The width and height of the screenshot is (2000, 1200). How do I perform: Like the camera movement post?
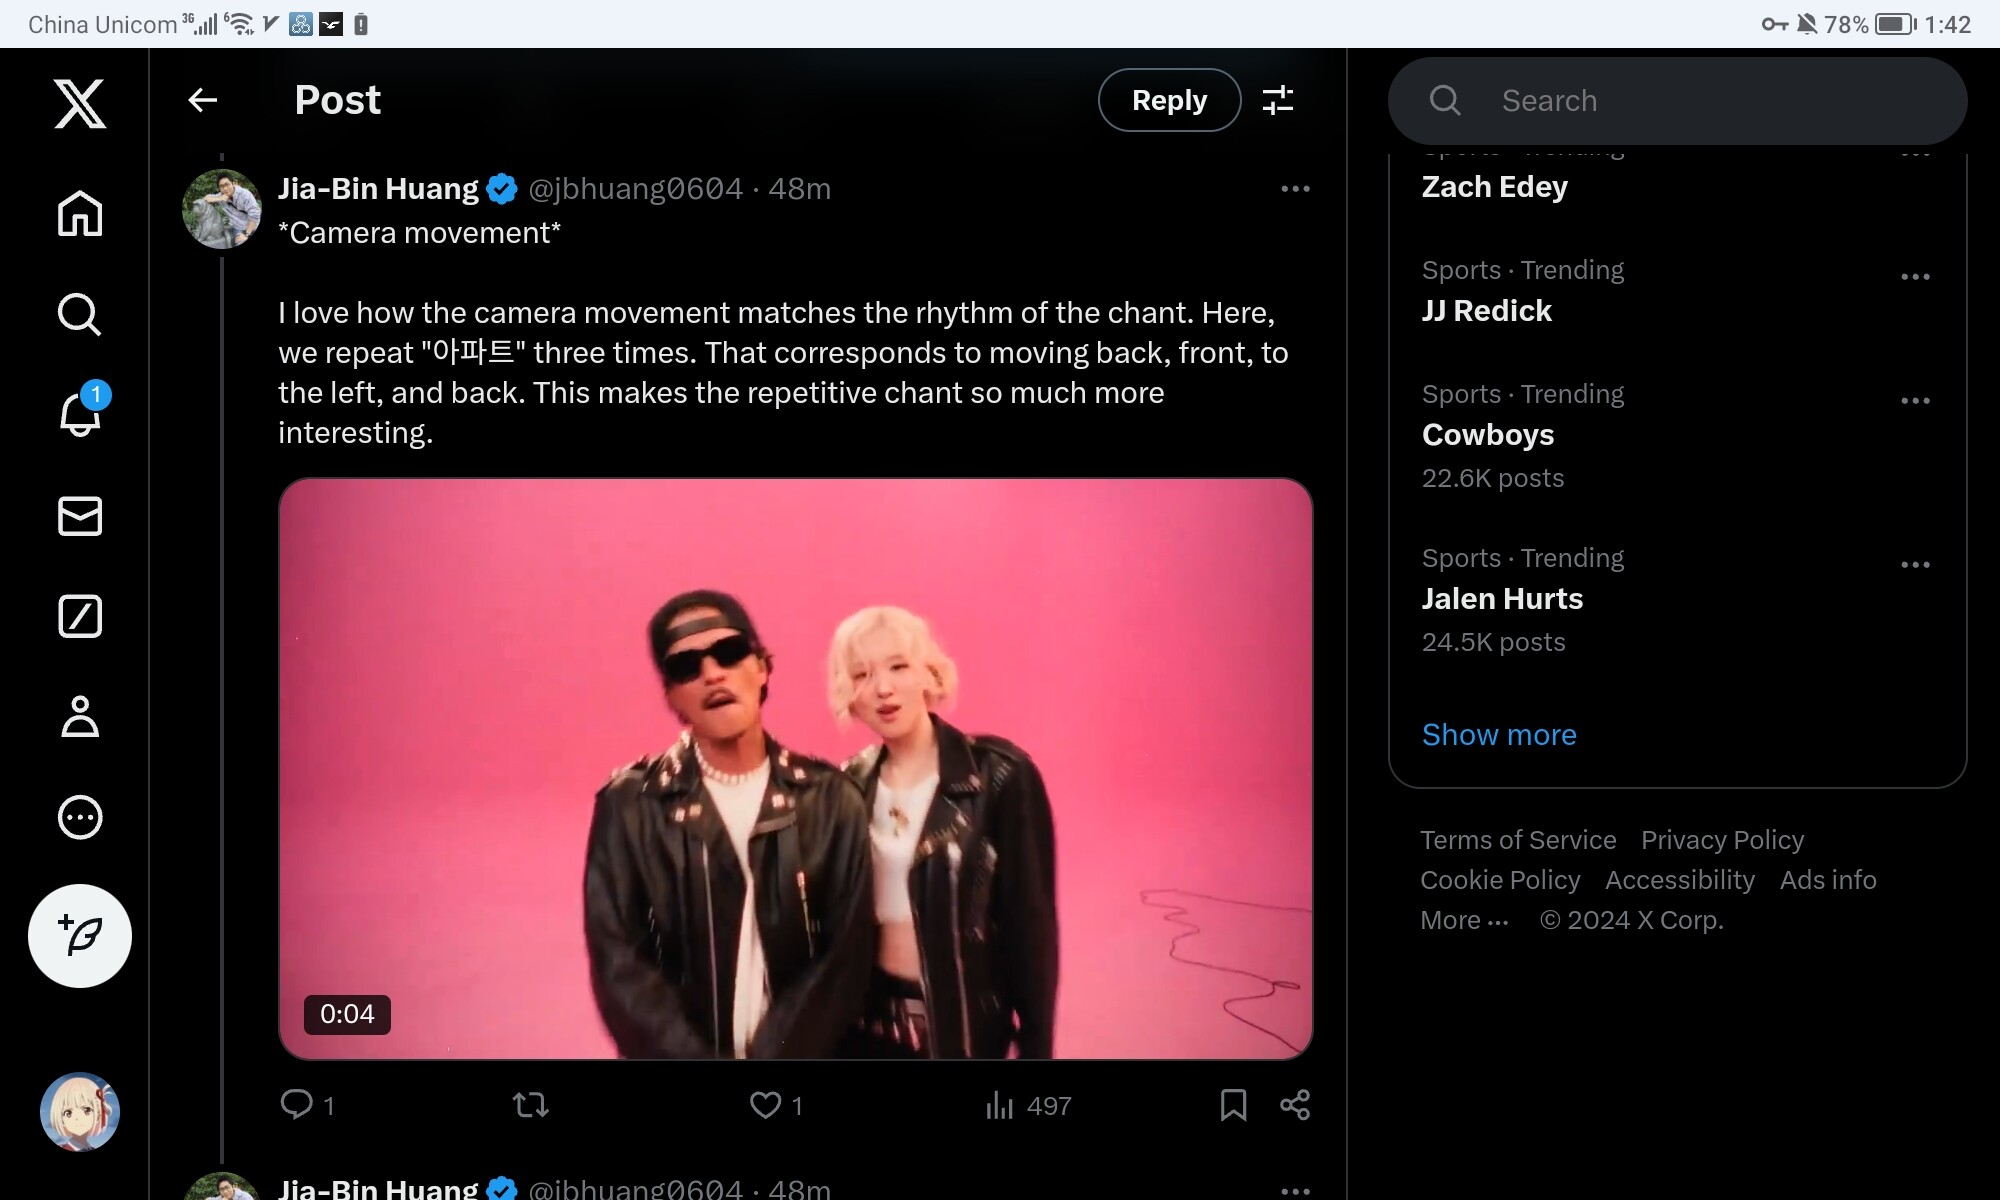(x=766, y=1105)
